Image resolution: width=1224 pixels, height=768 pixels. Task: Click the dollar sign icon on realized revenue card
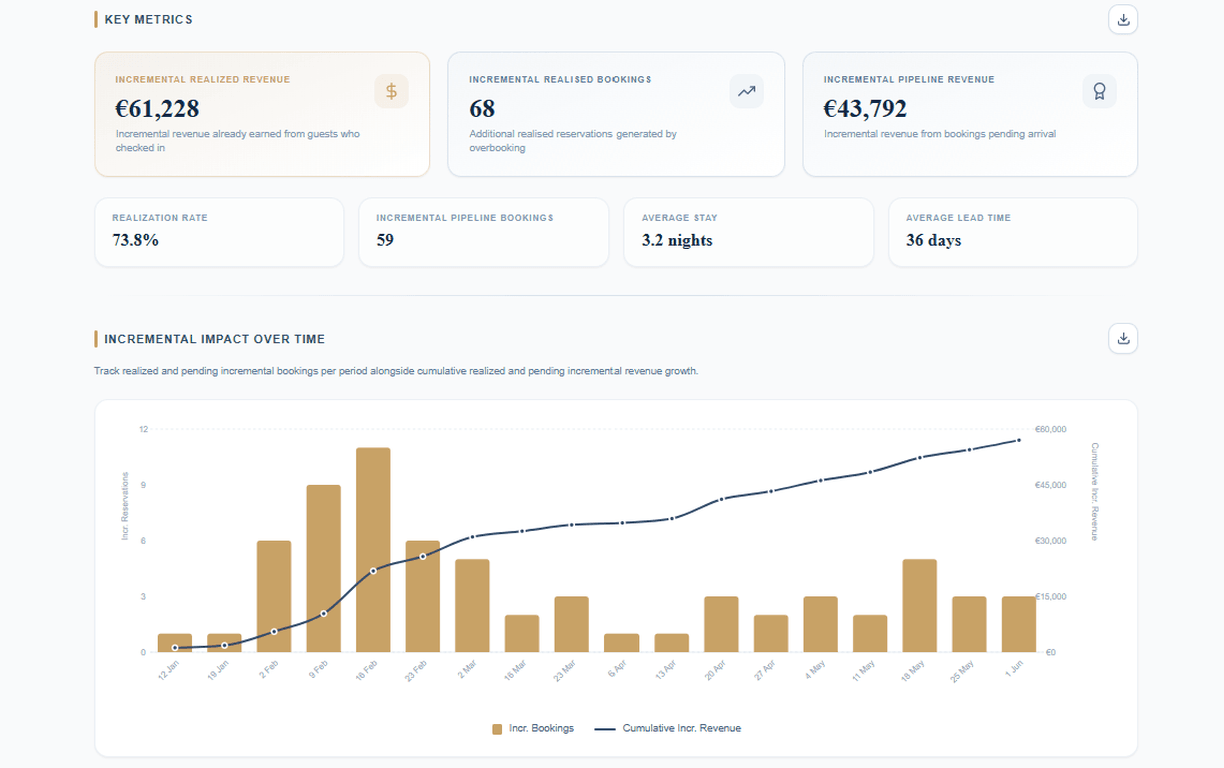point(391,91)
